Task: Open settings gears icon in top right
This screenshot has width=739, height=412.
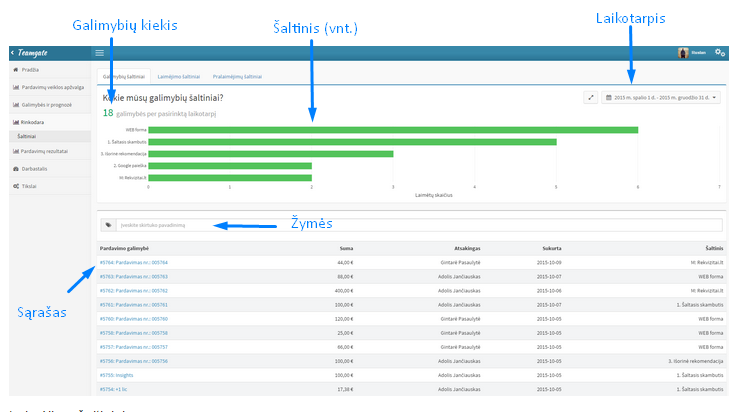Action: point(720,52)
